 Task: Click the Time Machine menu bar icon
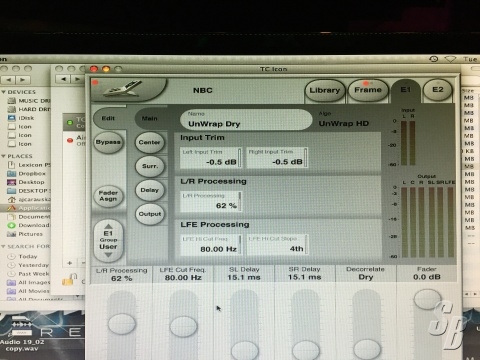tap(433, 59)
